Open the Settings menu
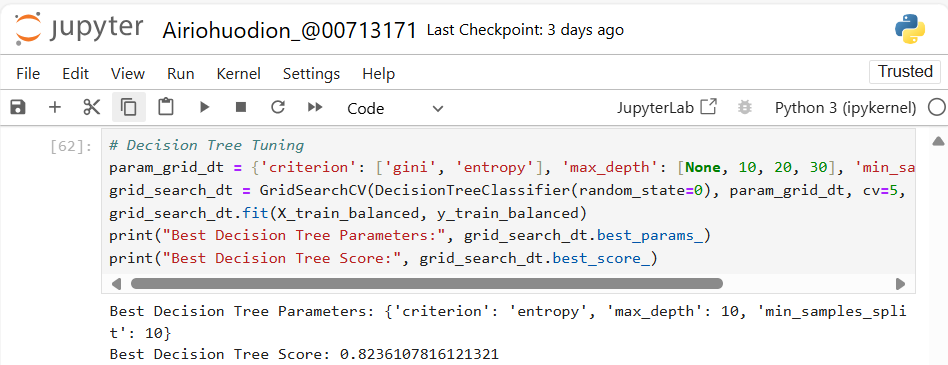 tap(311, 74)
